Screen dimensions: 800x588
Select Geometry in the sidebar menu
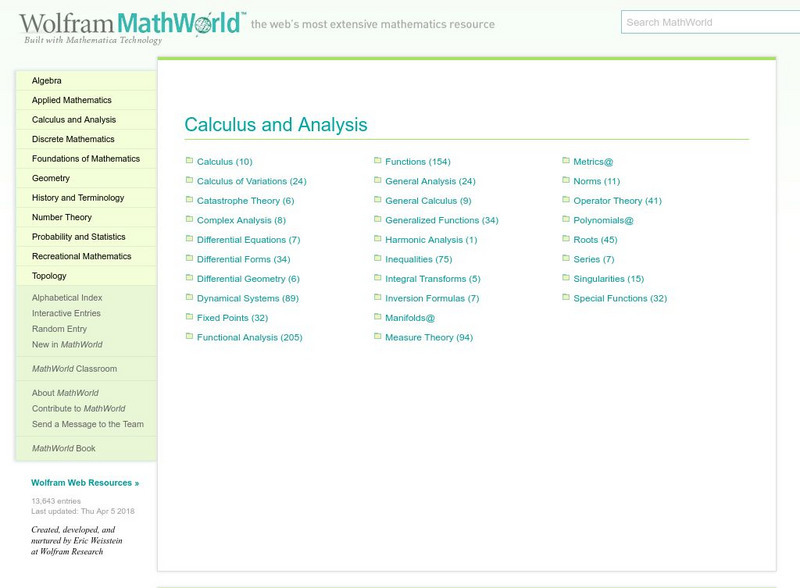pos(51,178)
